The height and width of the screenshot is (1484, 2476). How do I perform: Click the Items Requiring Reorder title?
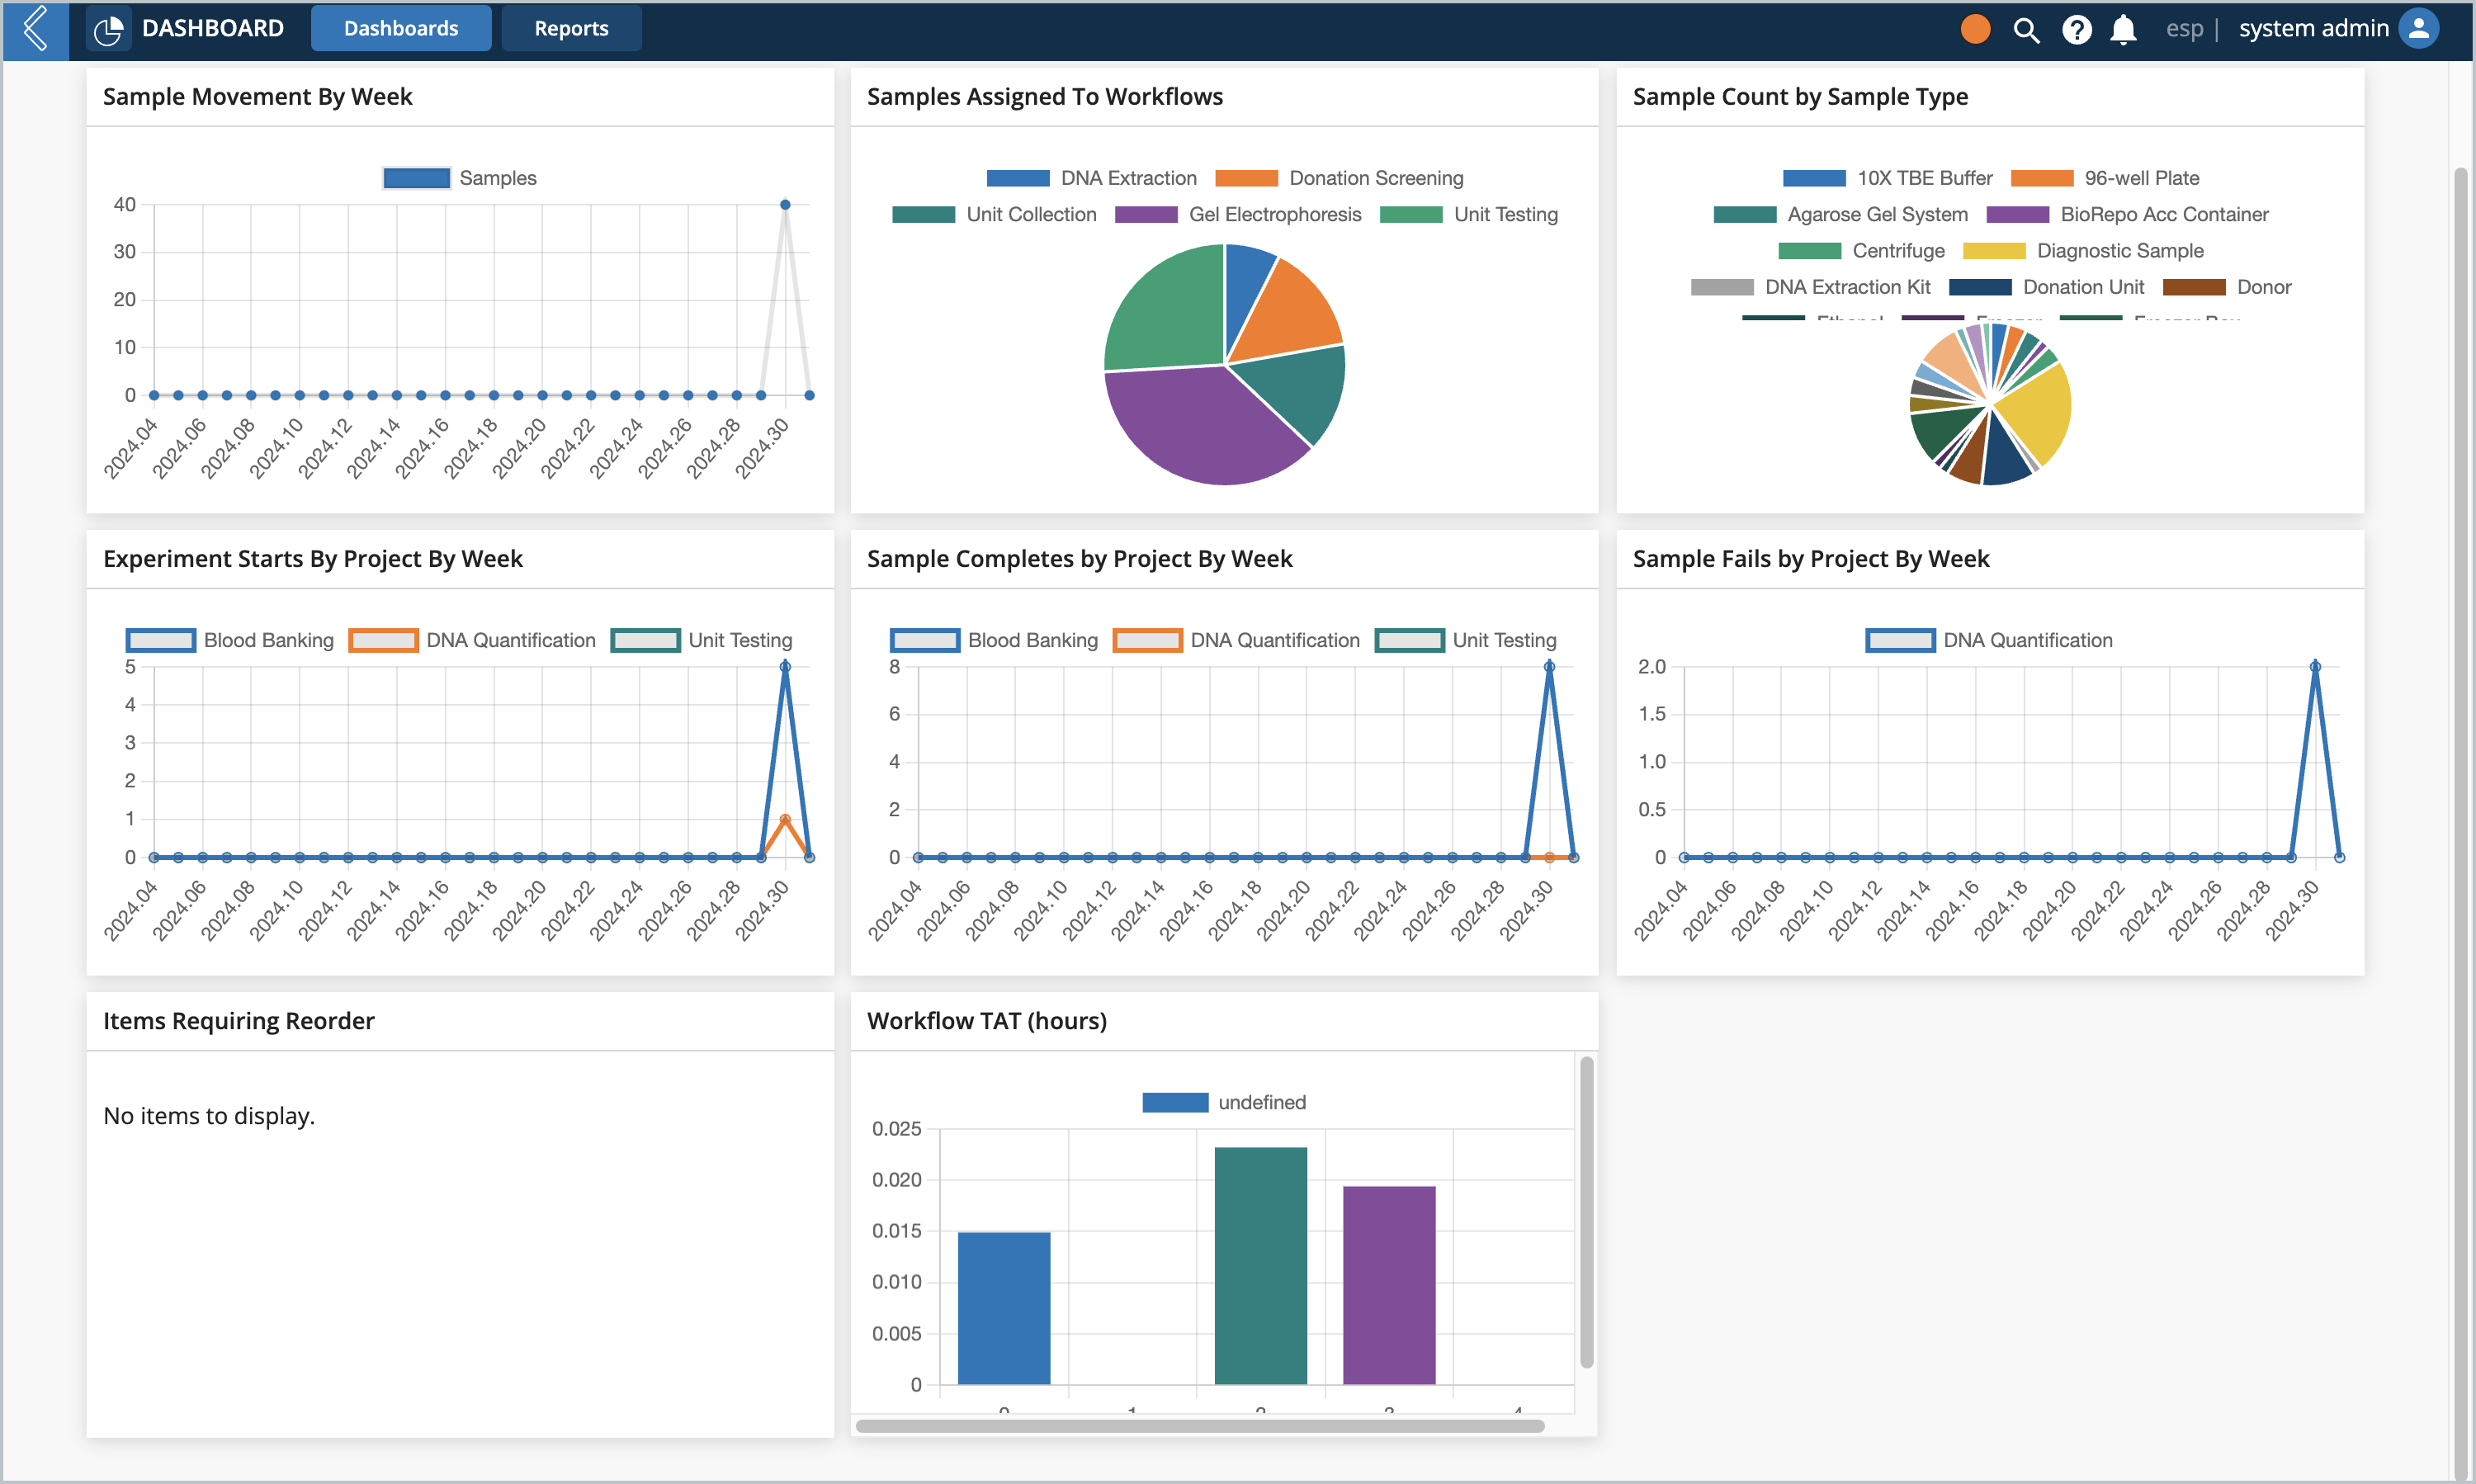238,1021
